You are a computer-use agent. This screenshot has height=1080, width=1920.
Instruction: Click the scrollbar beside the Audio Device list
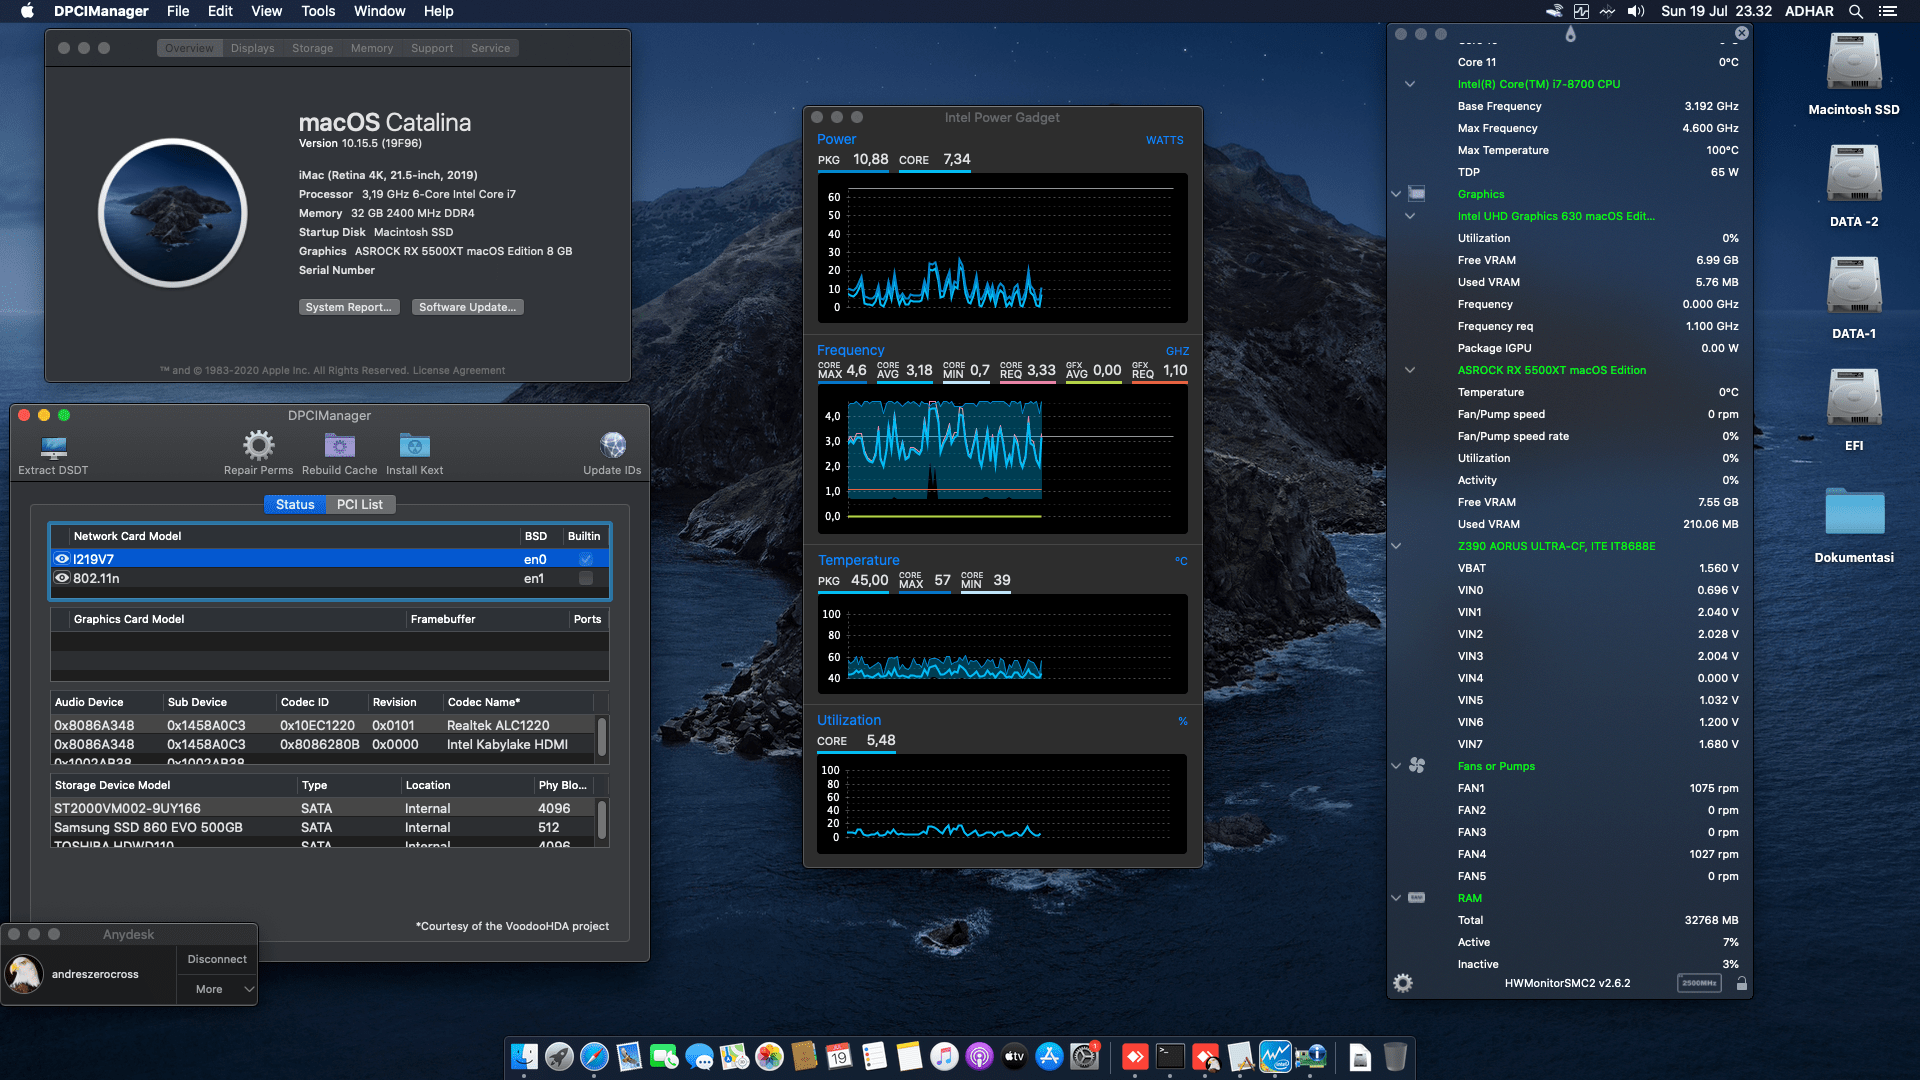click(x=602, y=738)
